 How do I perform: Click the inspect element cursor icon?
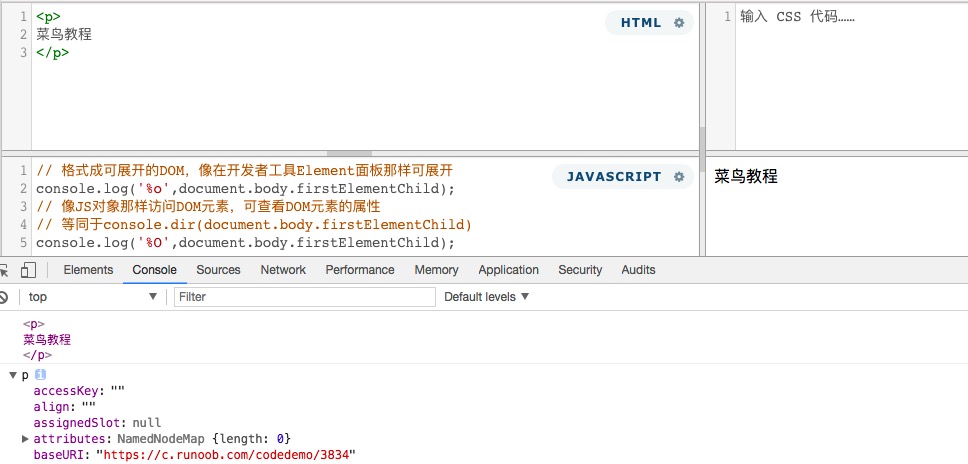tap(4, 270)
